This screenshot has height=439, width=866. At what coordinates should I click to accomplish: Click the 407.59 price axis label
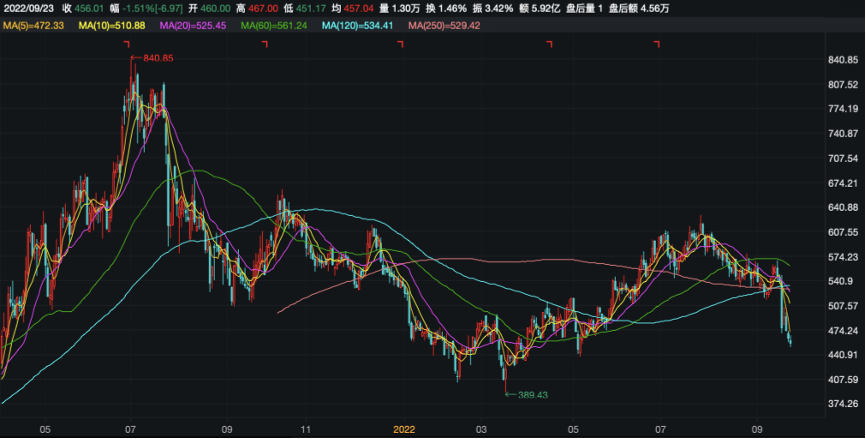coord(843,379)
